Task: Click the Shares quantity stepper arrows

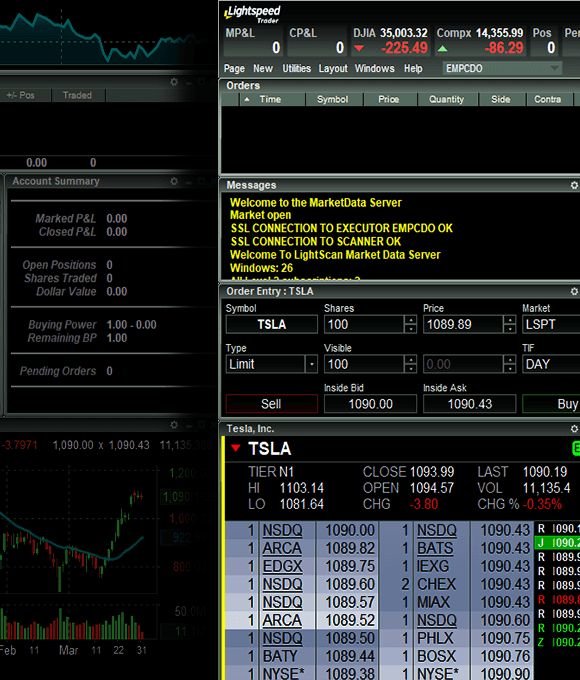Action: (410, 324)
